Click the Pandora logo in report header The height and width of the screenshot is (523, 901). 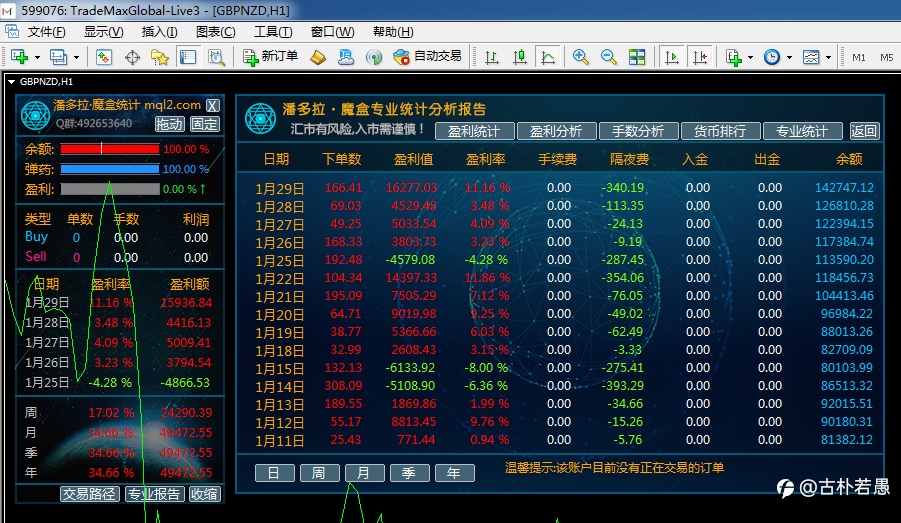260,118
